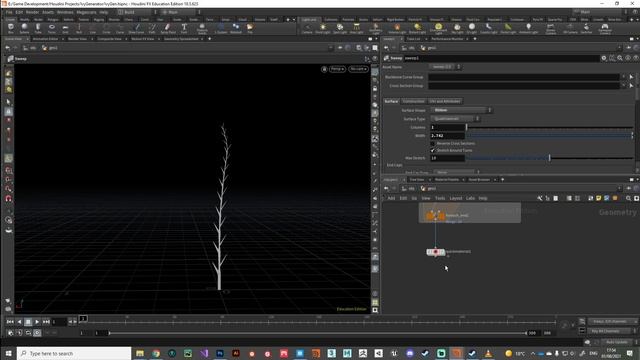Click the Cross Section Group selector arrow
The width and height of the screenshot is (640, 360).
pyautogui.click(x=631, y=85)
